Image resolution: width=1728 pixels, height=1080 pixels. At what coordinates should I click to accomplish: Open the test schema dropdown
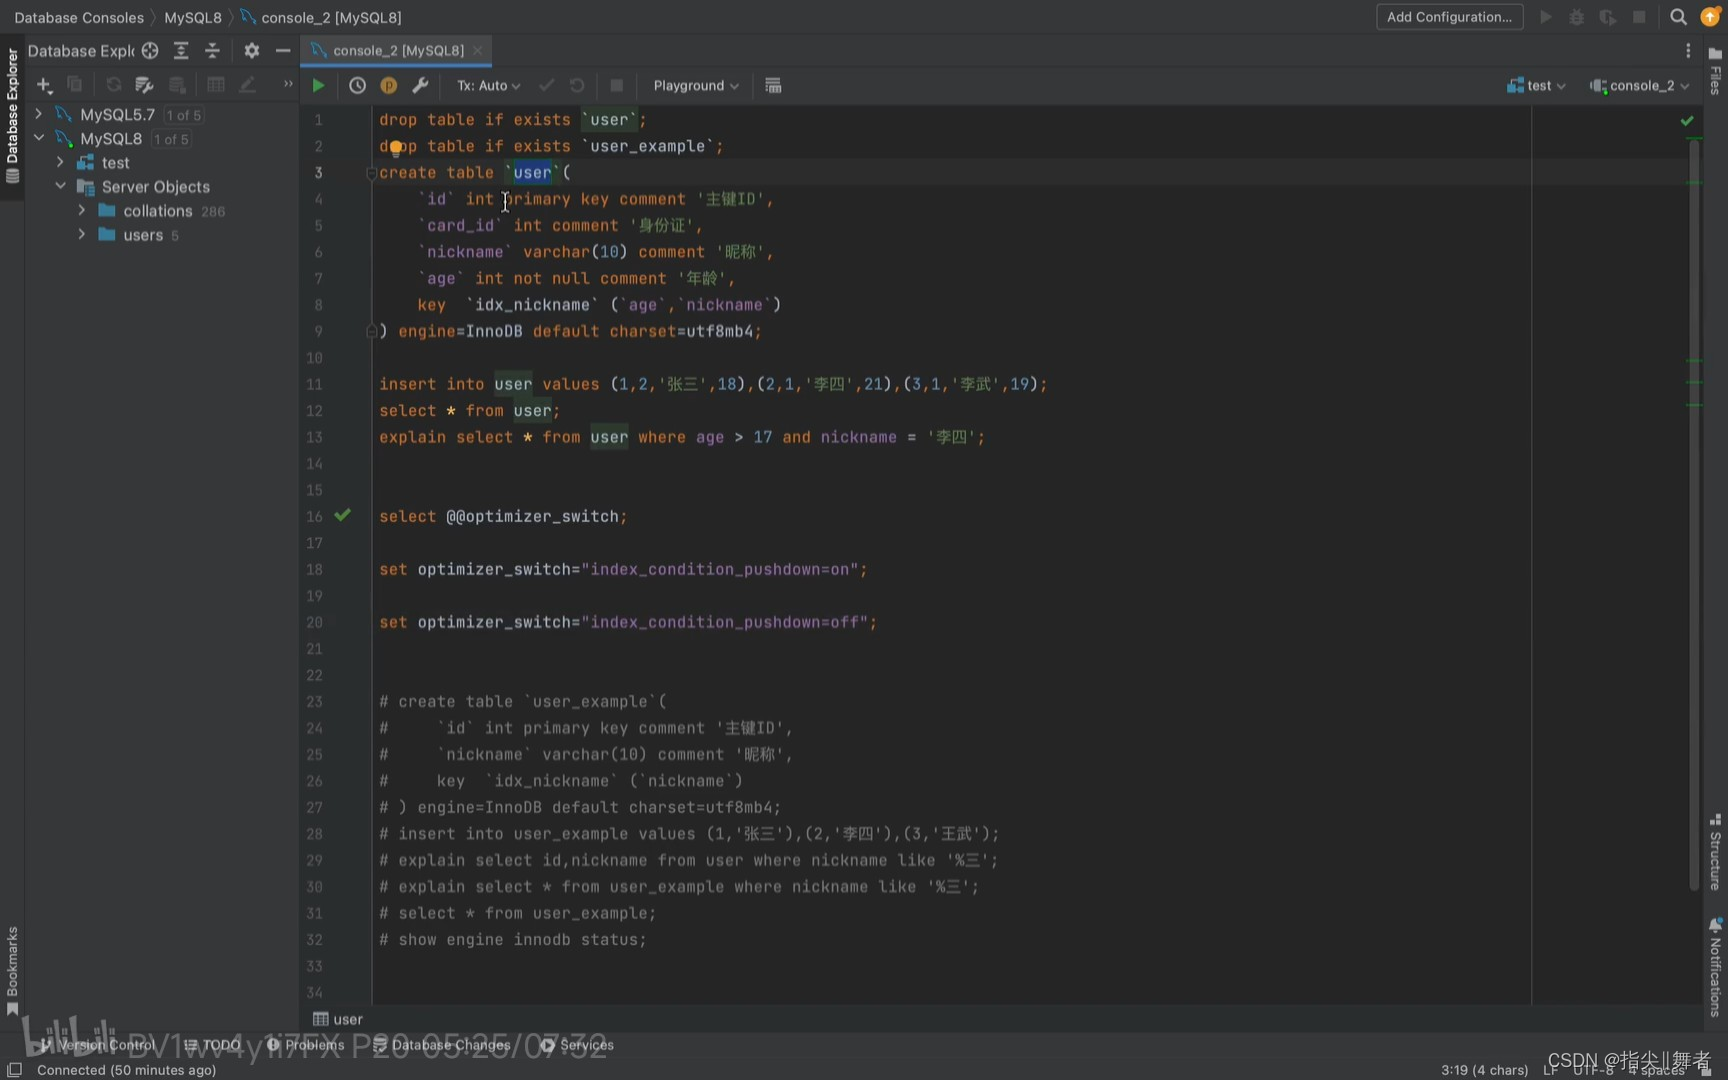[1536, 86]
